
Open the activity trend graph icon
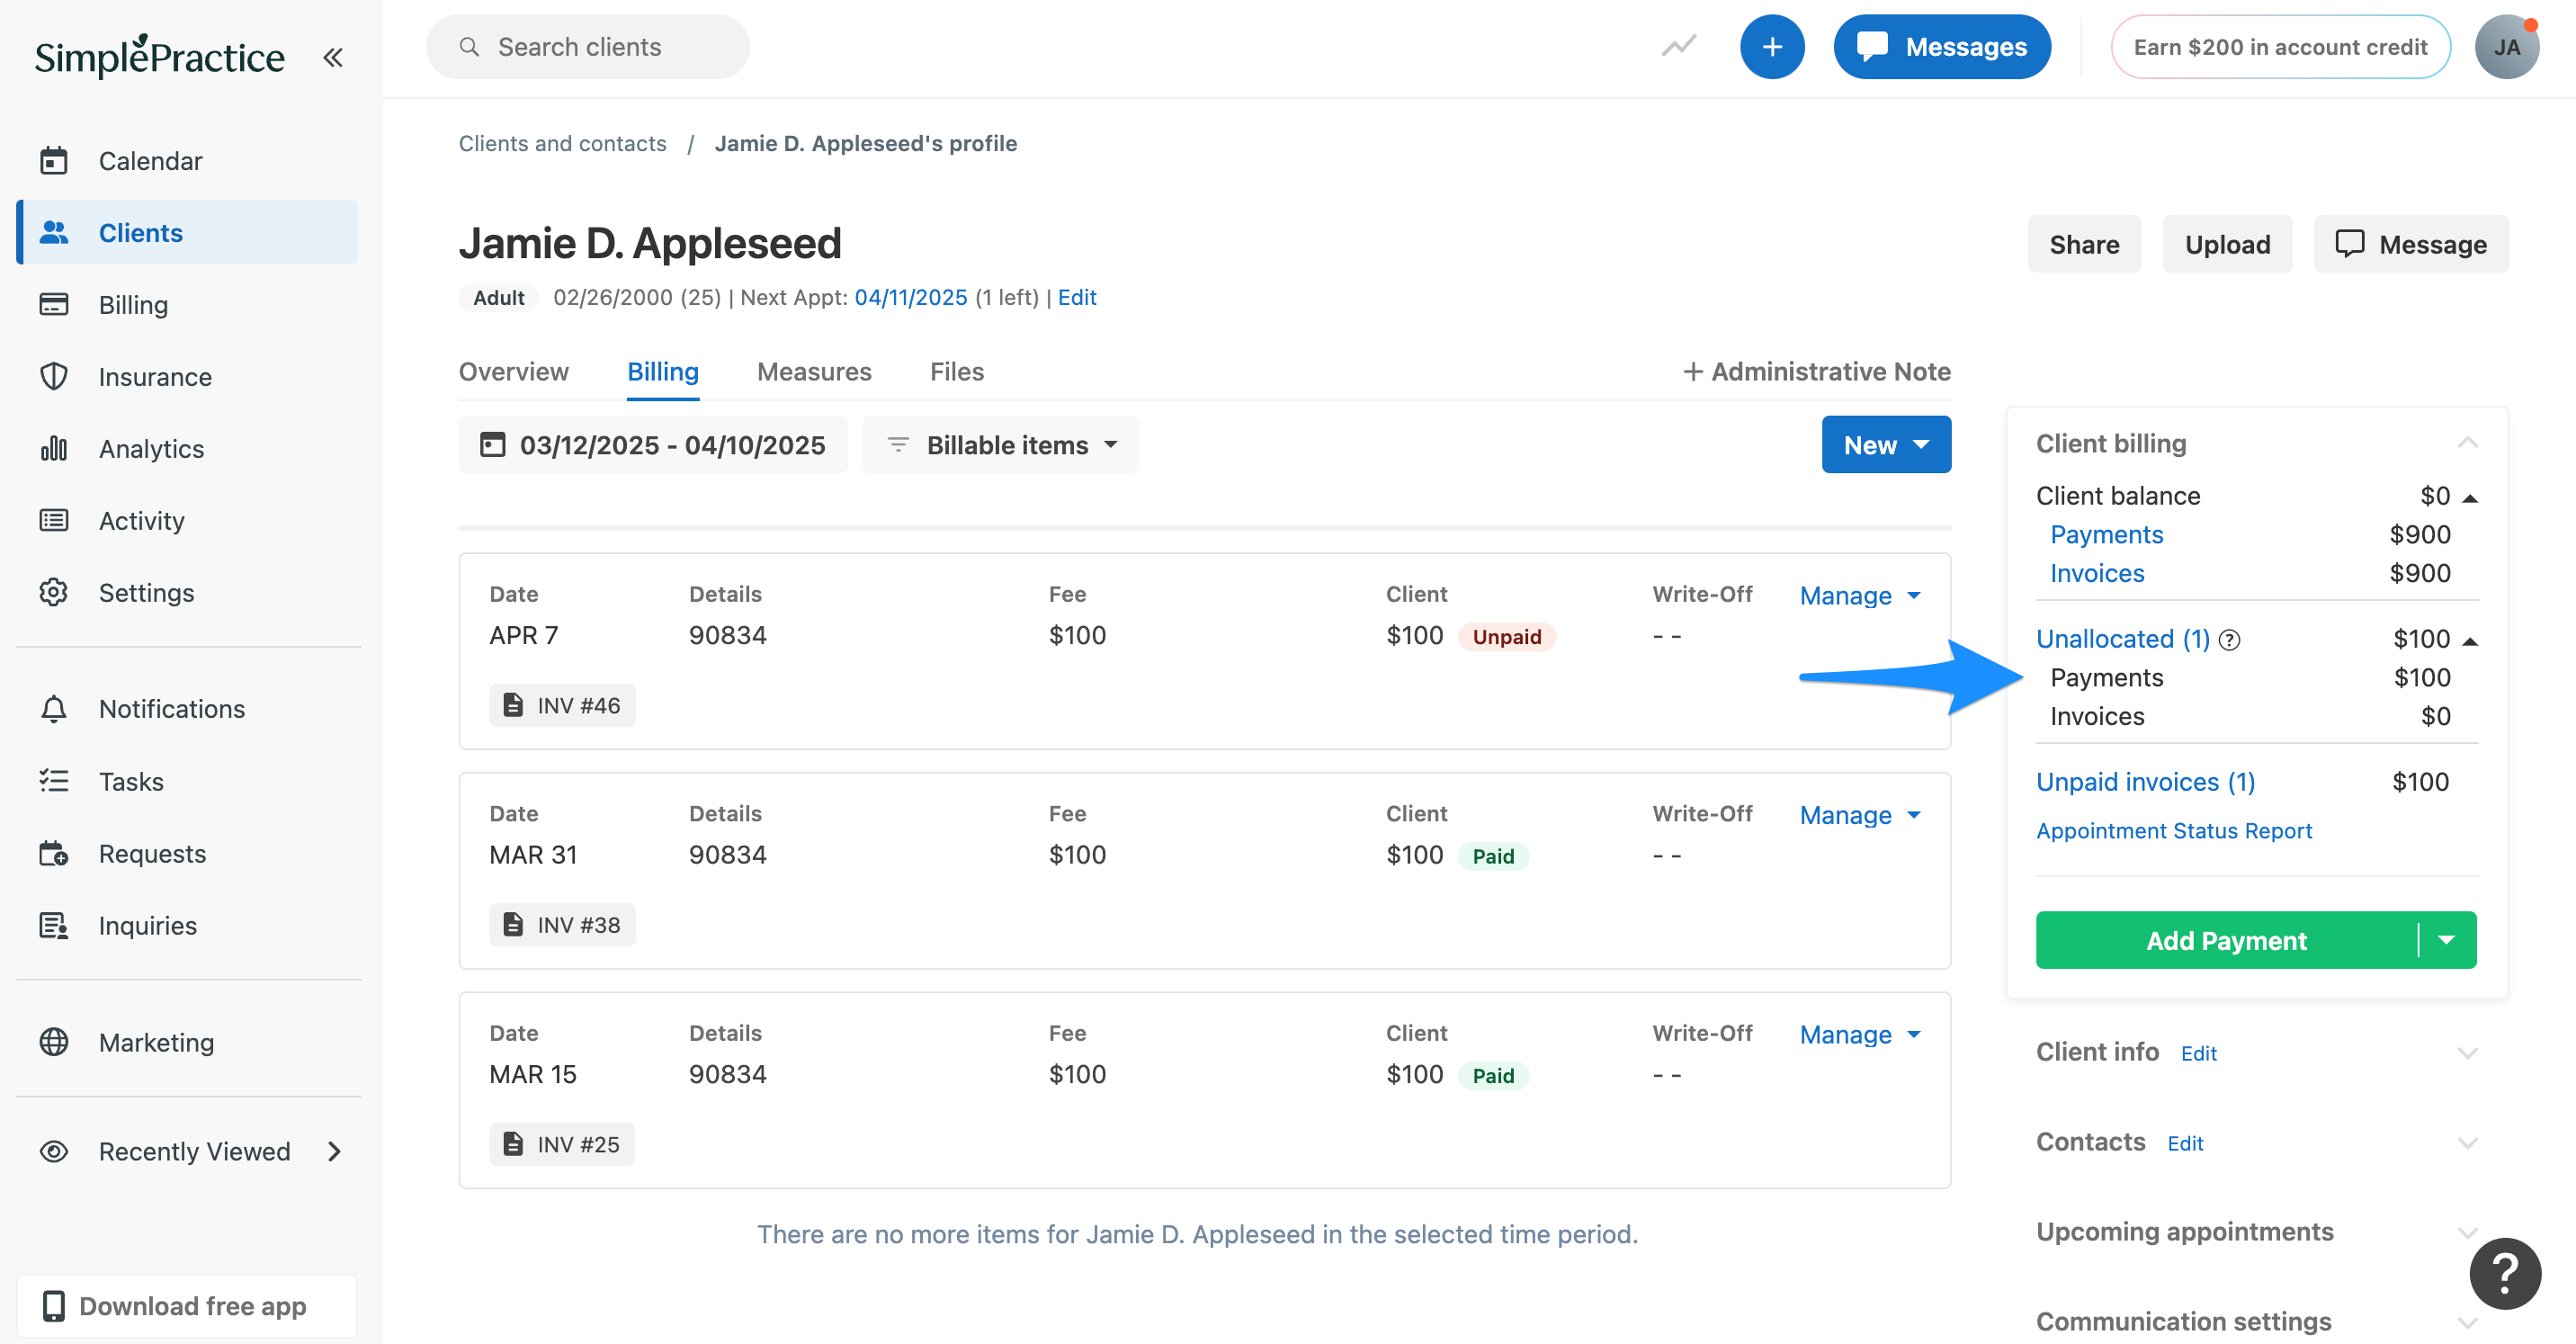tap(1678, 46)
